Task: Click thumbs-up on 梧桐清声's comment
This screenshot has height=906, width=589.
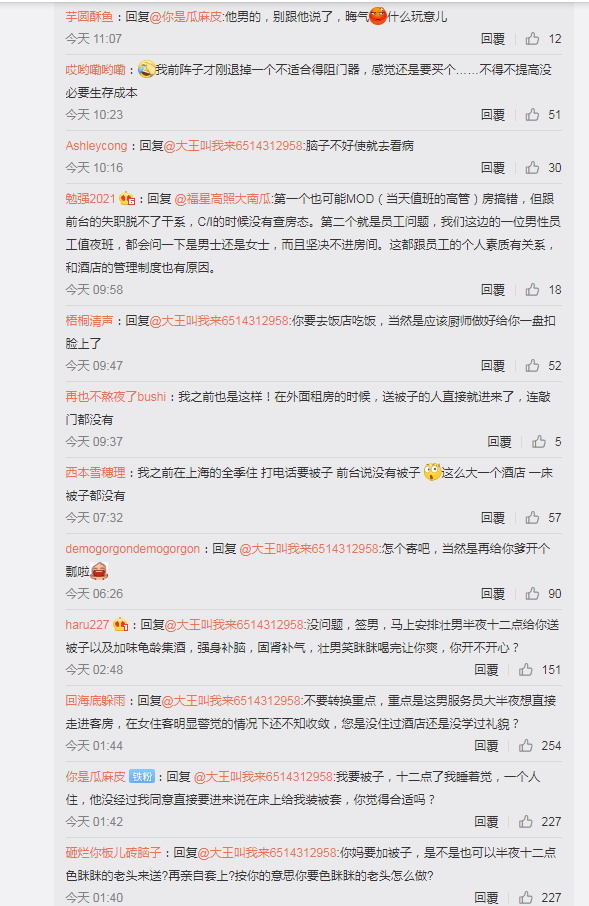Action: click(x=532, y=366)
